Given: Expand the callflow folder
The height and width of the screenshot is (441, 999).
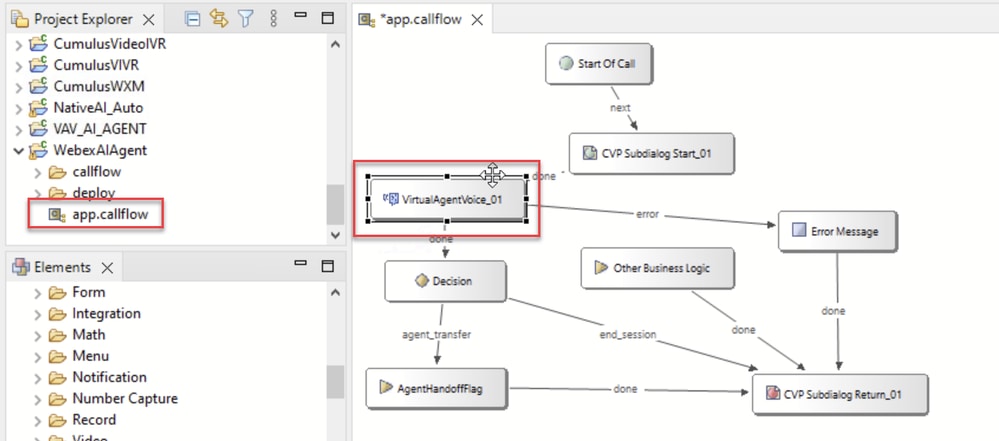Looking at the screenshot, I should click(38, 172).
